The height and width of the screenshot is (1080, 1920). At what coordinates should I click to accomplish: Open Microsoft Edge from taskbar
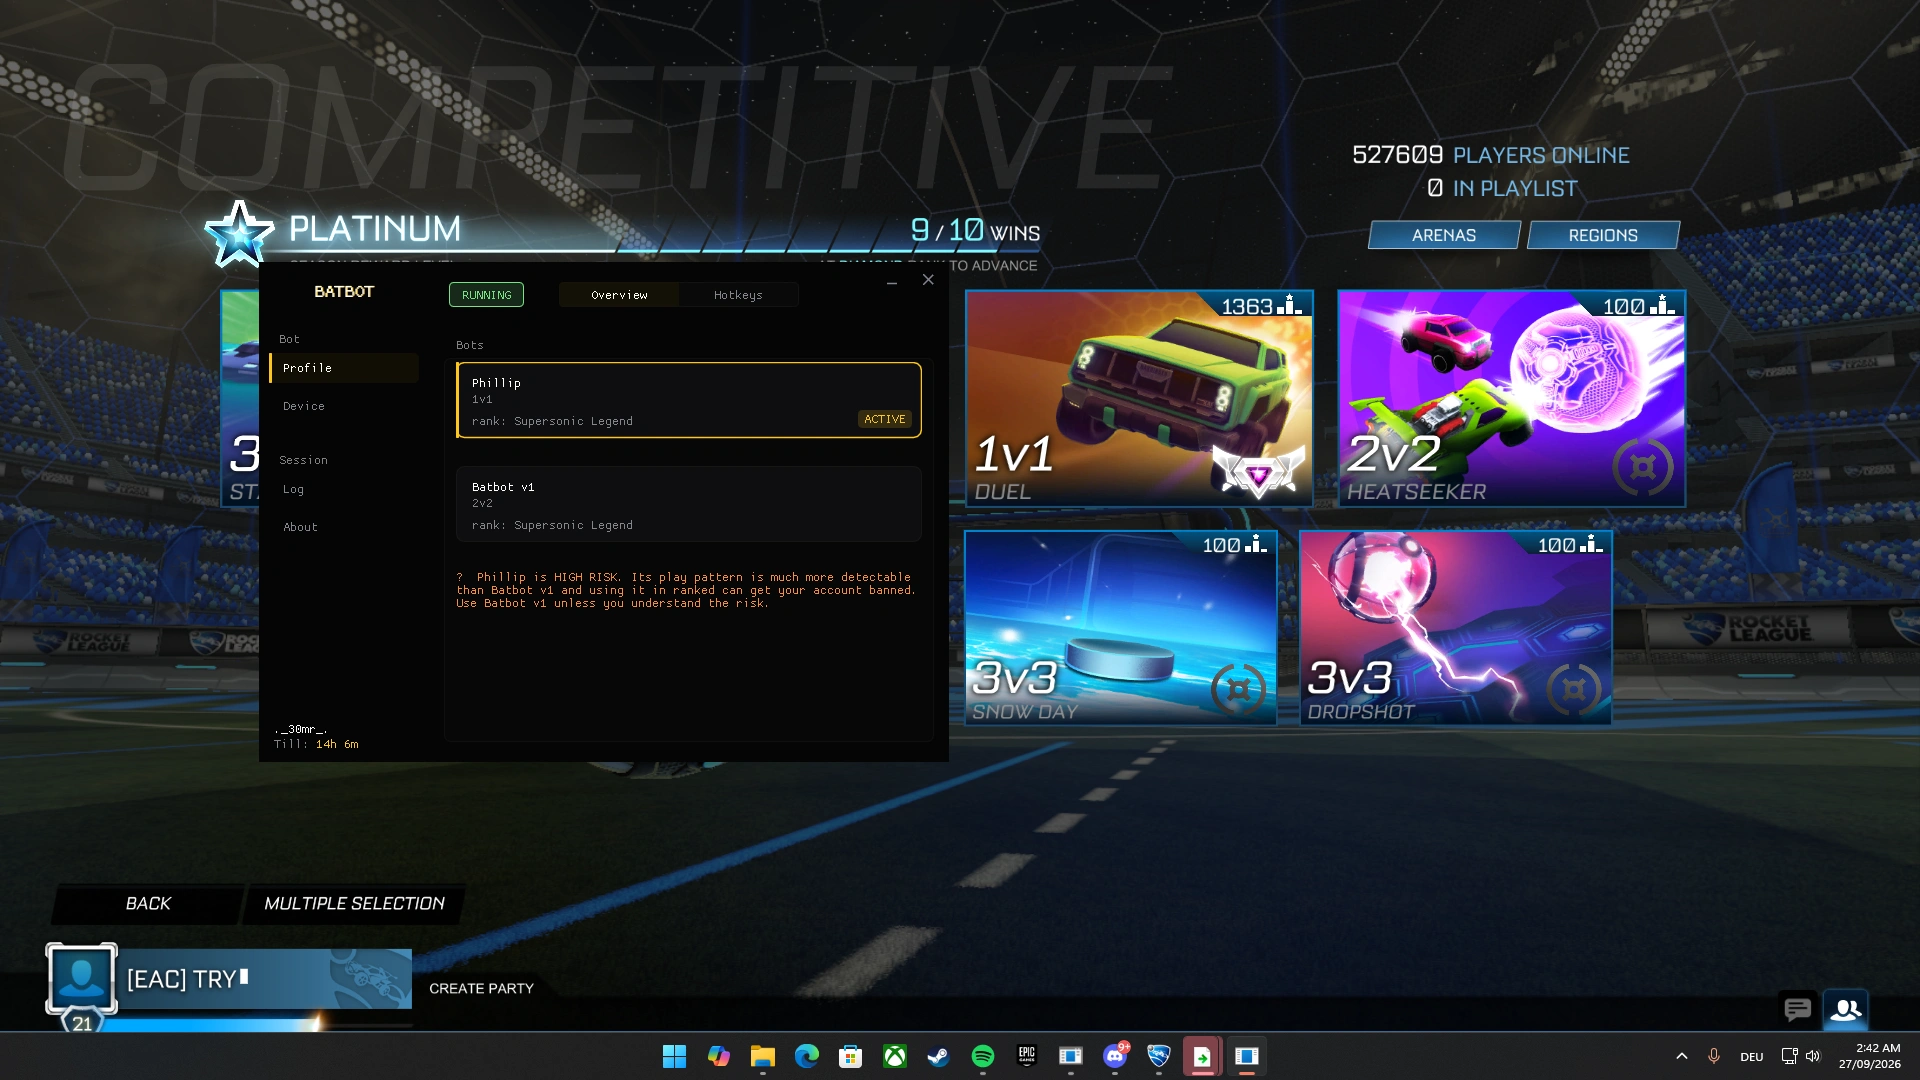[806, 1056]
